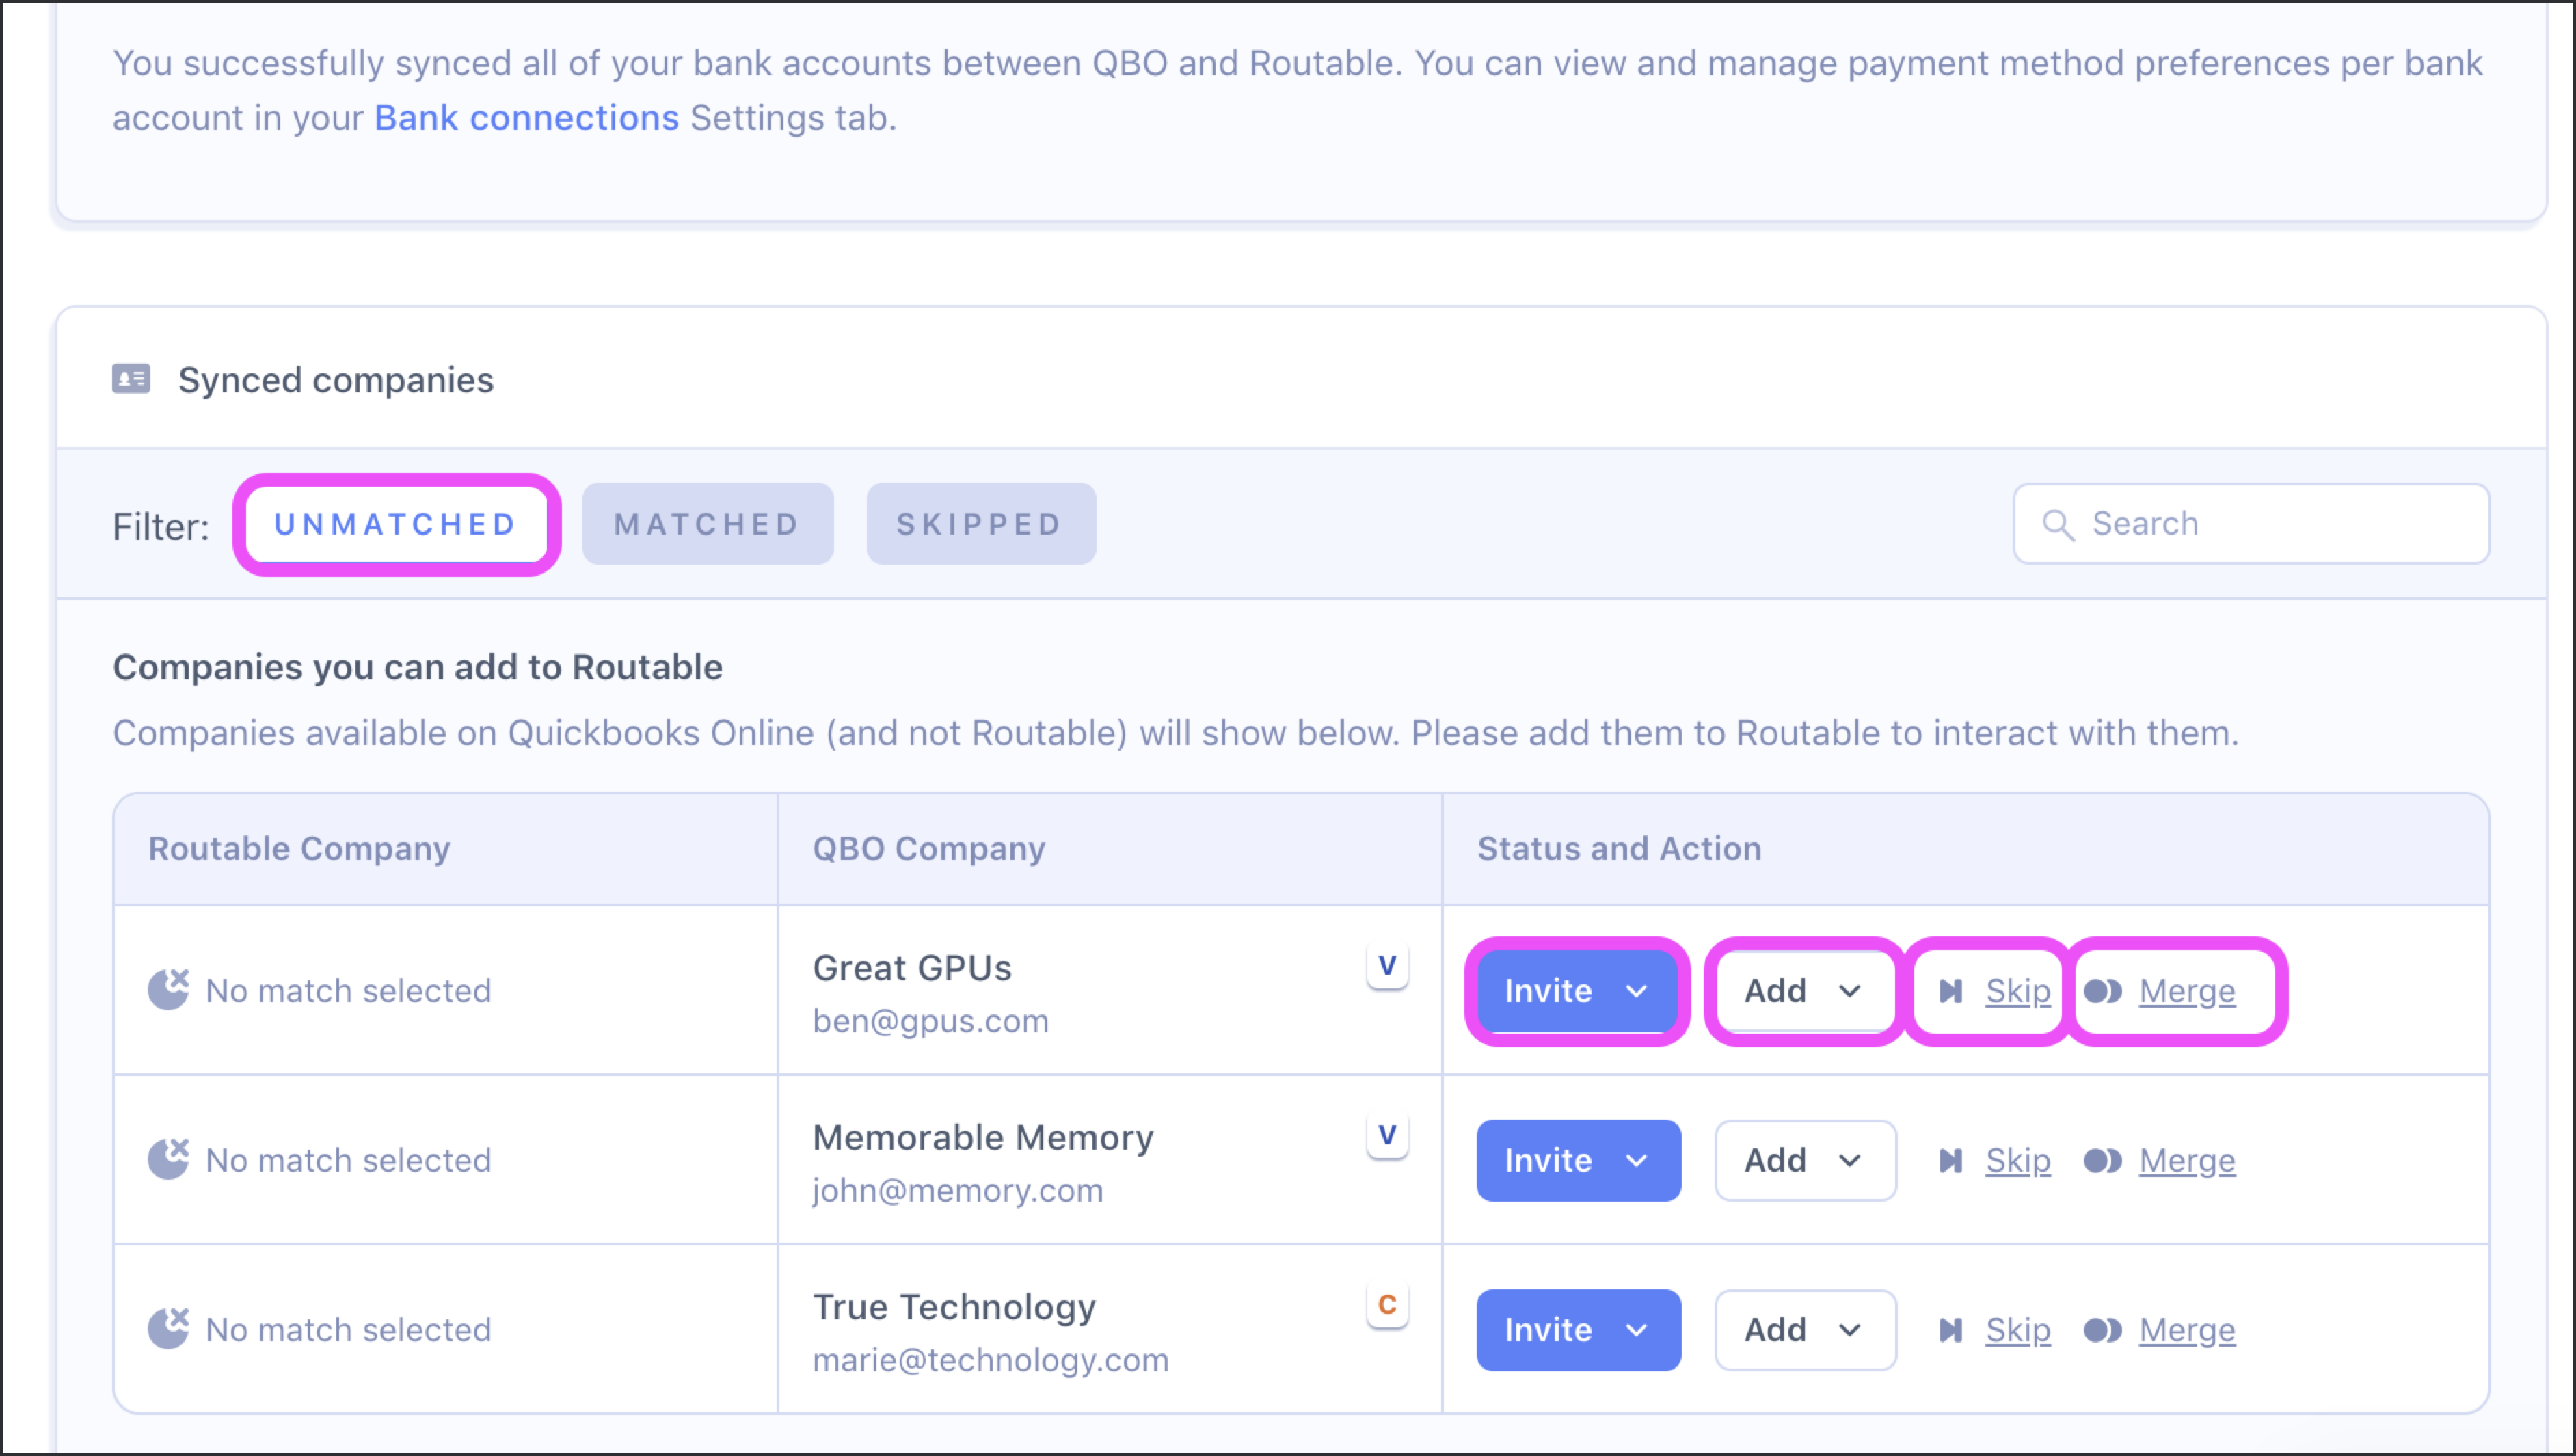Open the Add dropdown for Great GPUs
Screen dimensions: 2576x1456
point(1806,991)
